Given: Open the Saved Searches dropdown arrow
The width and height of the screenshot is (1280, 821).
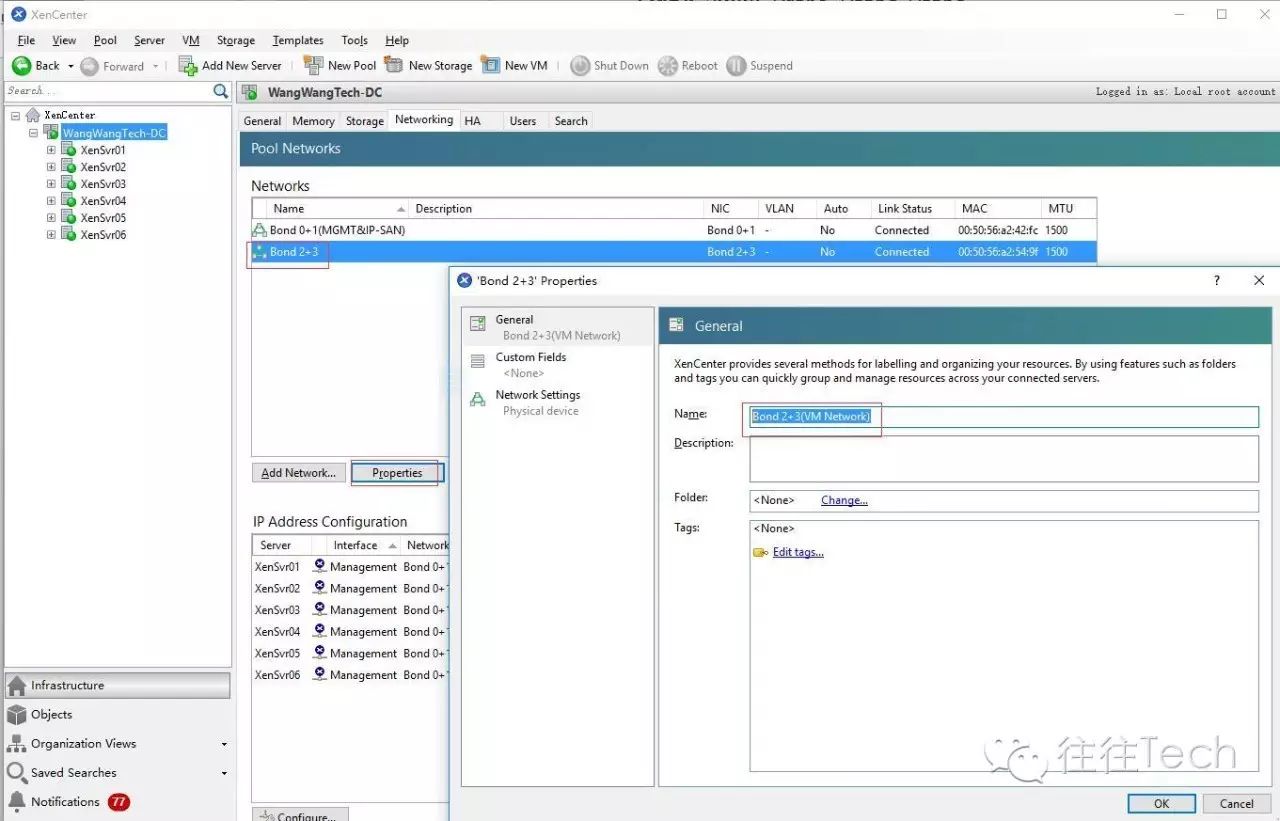Looking at the screenshot, I should pos(224,773).
